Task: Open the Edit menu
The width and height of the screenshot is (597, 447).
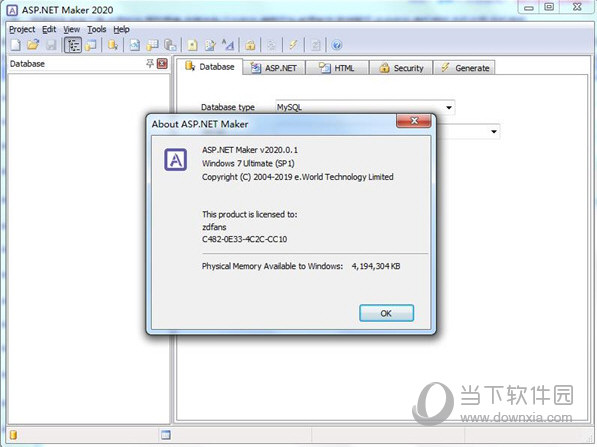Action: (x=49, y=29)
